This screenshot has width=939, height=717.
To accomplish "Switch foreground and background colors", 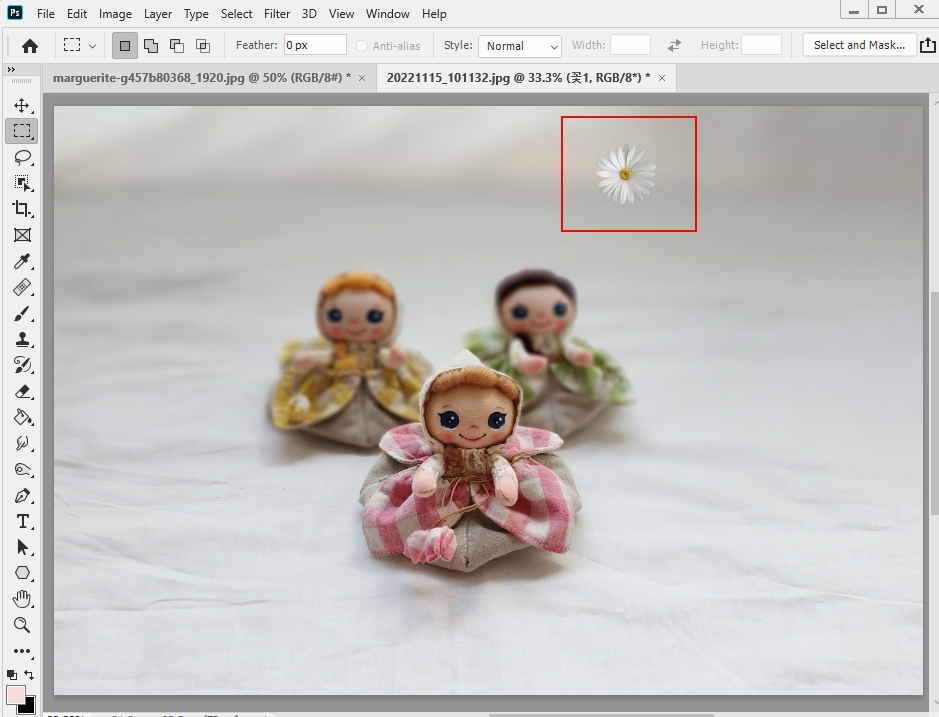I will (x=29, y=674).
